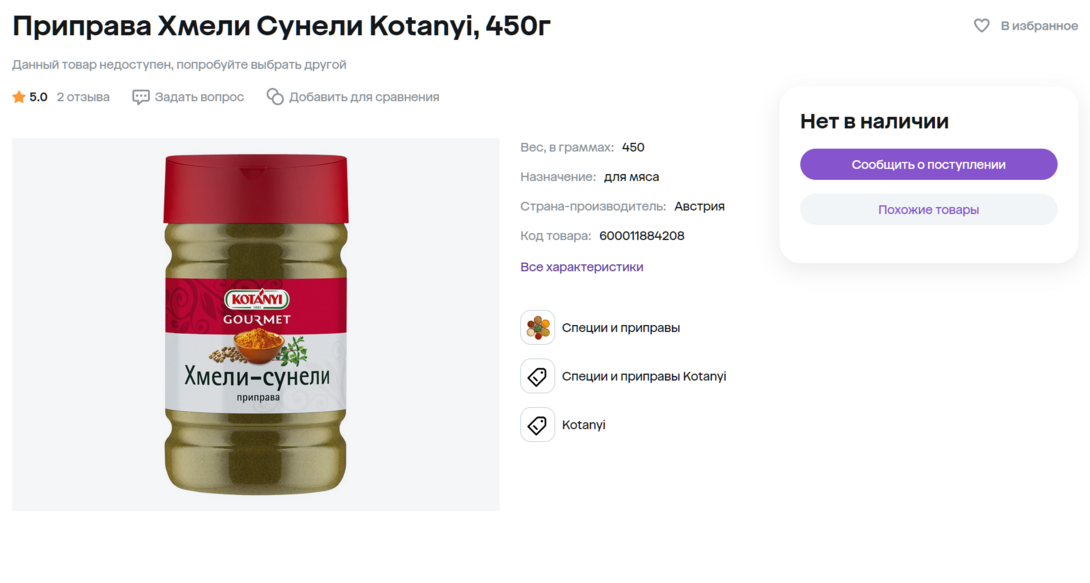This screenshot has height=583, width=1090.
Task: Click the compare circles icon
Action: click(275, 97)
